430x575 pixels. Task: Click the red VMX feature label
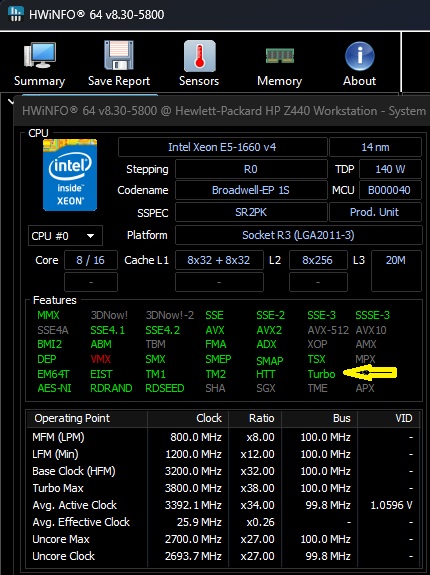point(100,359)
